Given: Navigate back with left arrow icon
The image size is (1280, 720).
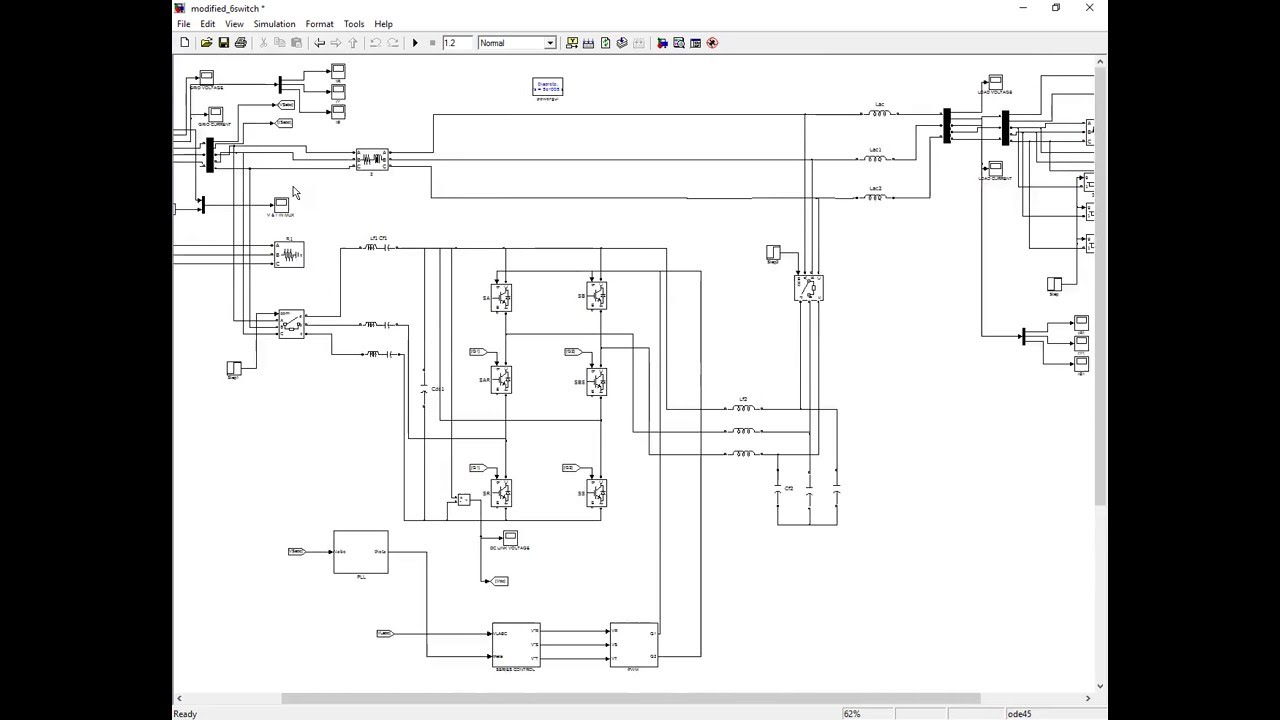Looking at the screenshot, I should pyautogui.click(x=320, y=43).
